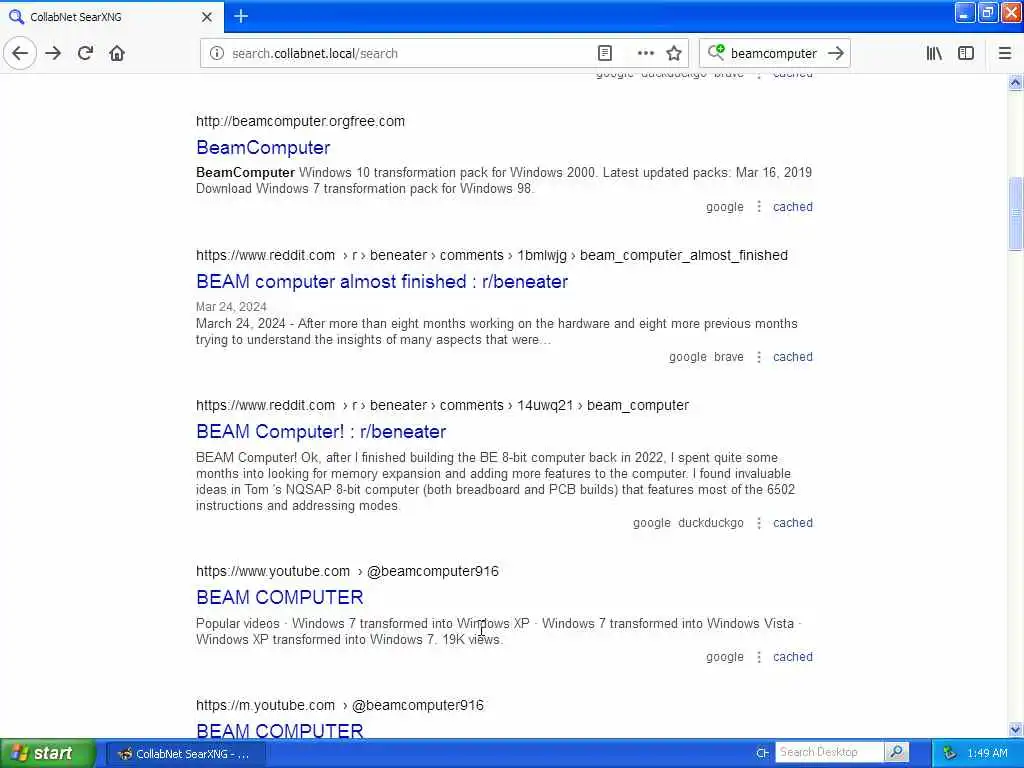
Task: Open the Firefox hamburger menu
Action: point(1004,53)
